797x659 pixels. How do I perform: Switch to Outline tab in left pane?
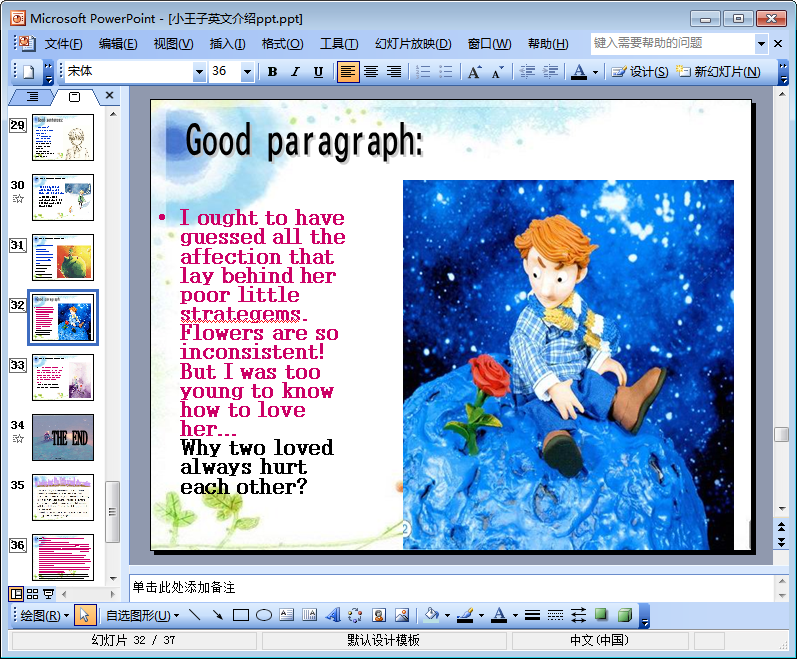click(32, 96)
